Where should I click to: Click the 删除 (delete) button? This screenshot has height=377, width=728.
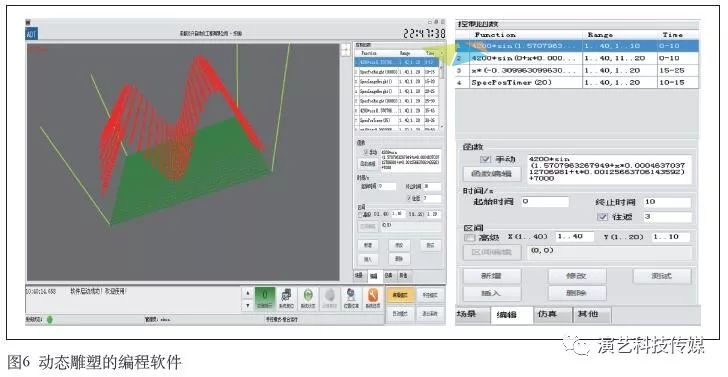point(577,293)
